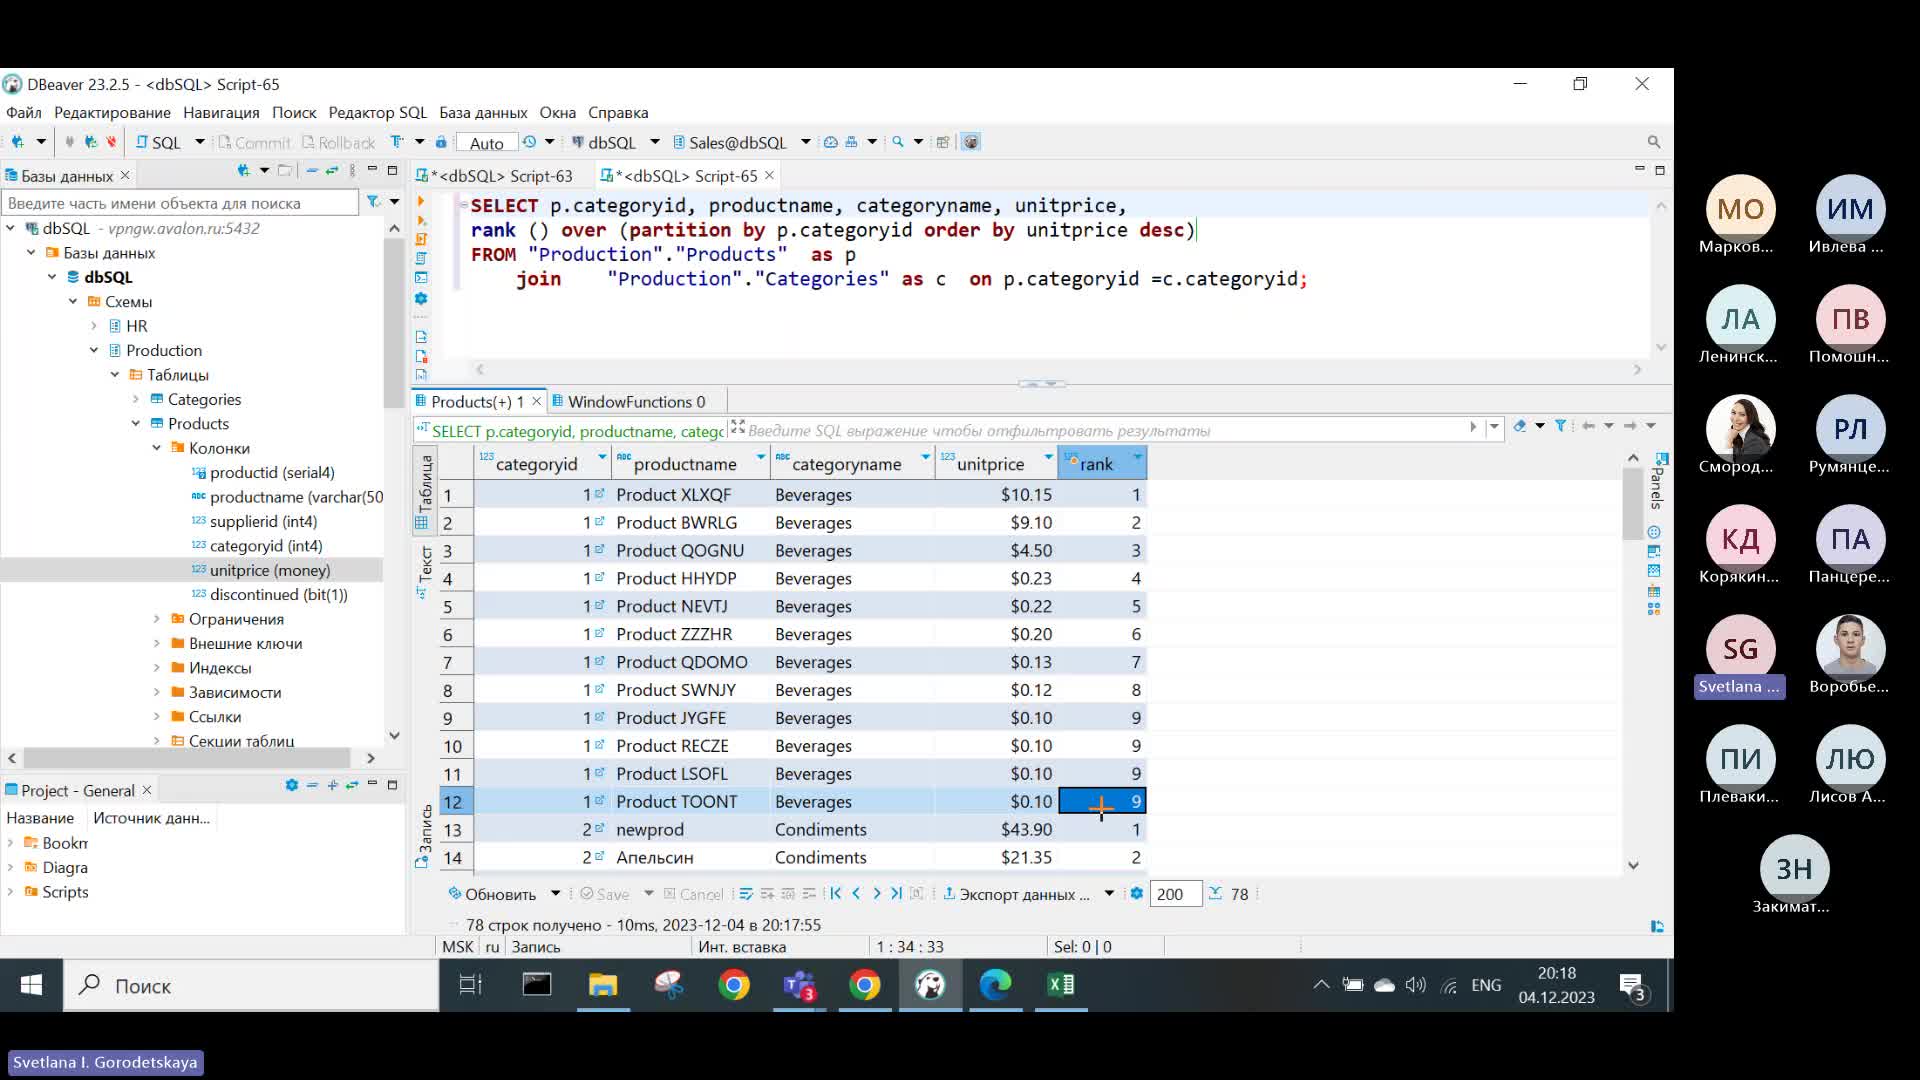Click the SQL filter expression field above results
This screenshot has height=1080, width=1920.
pyautogui.click(x=1105, y=431)
